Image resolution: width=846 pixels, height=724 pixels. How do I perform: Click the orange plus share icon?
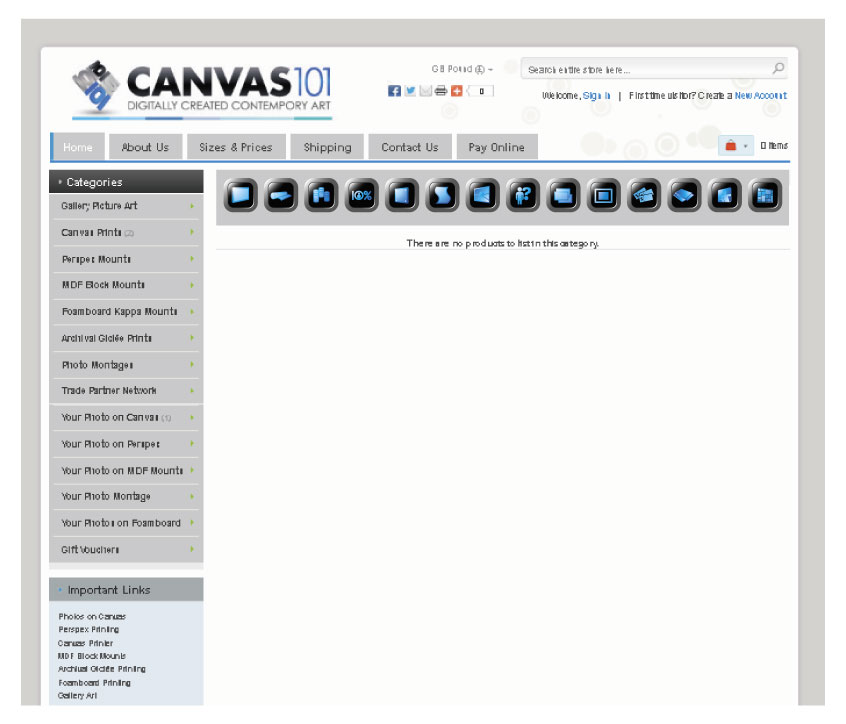pyautogui.click(x=456, y=91)
